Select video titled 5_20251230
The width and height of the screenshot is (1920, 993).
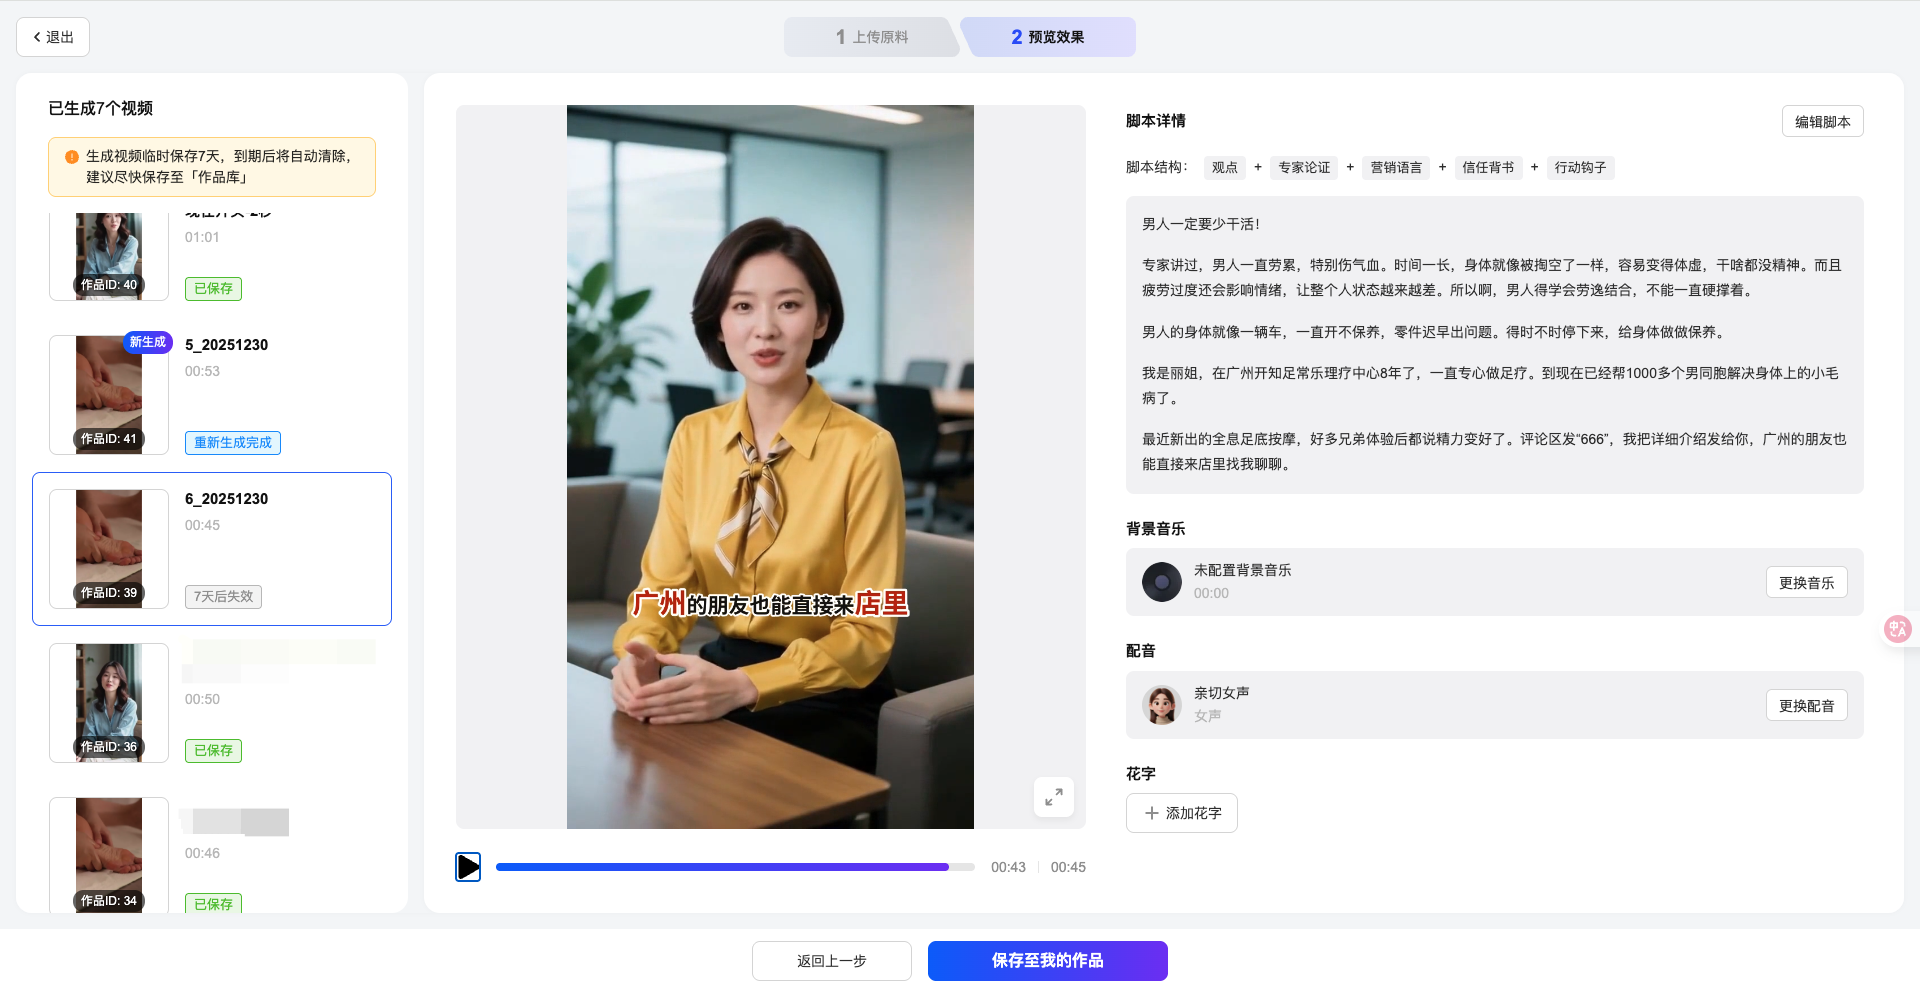click(x=227, y=345)
